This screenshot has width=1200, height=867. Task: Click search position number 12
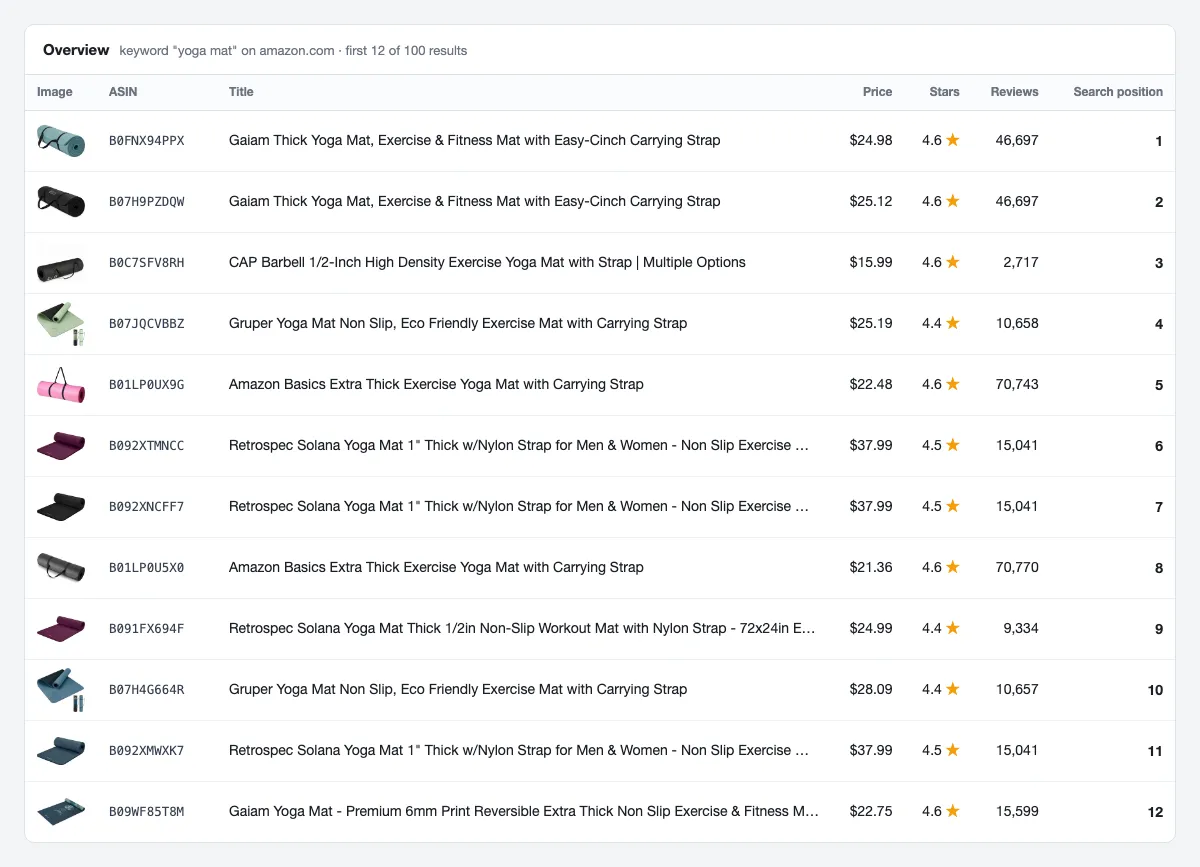[x=1155, y=812]
